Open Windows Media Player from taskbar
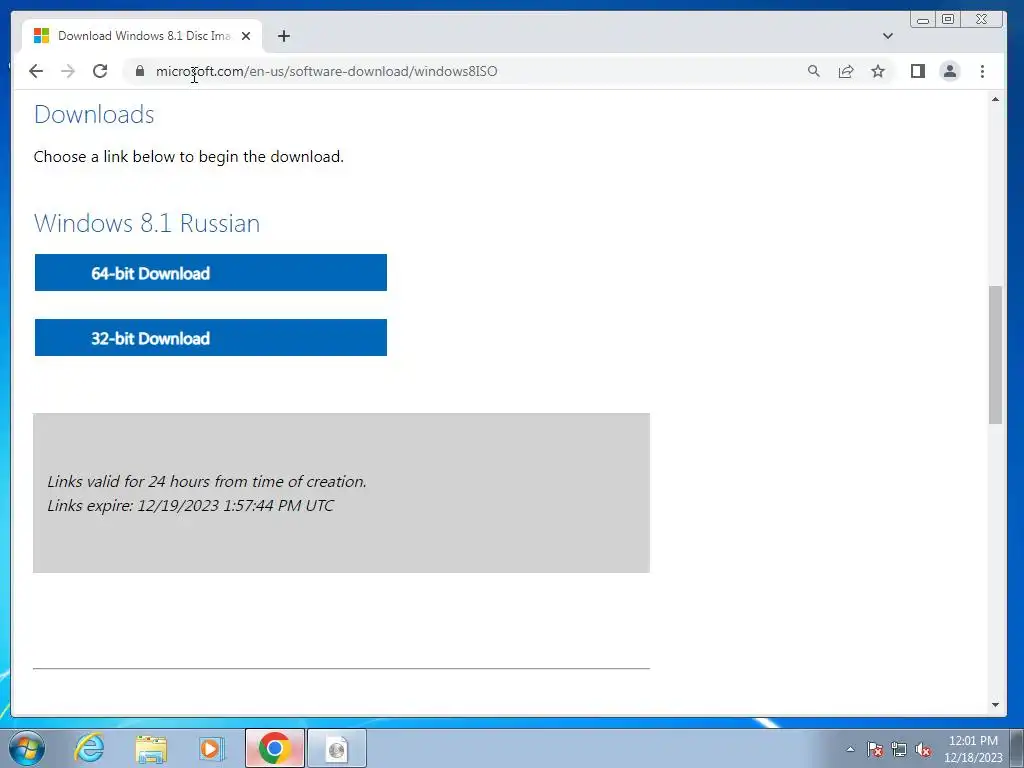Image resolution: width=1024 pixels, height=768 pixels. 211,748
